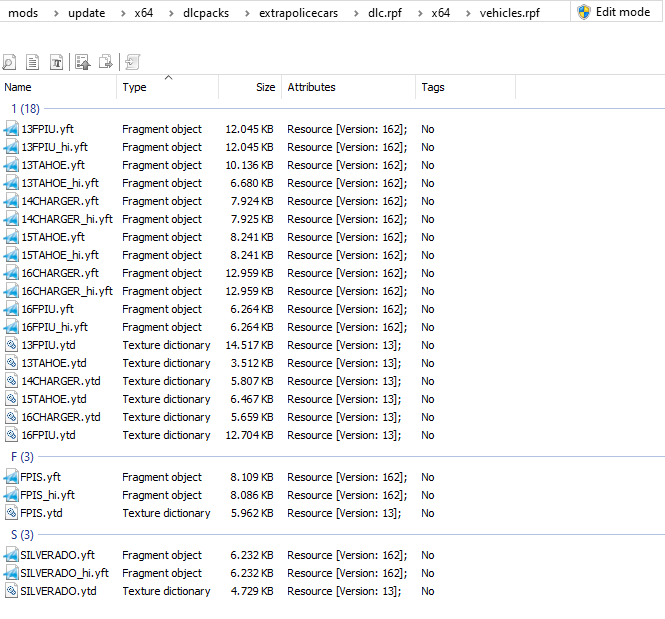Collapse the 'F (3)' file group
The image size is (665, 619).
[22, 457]
